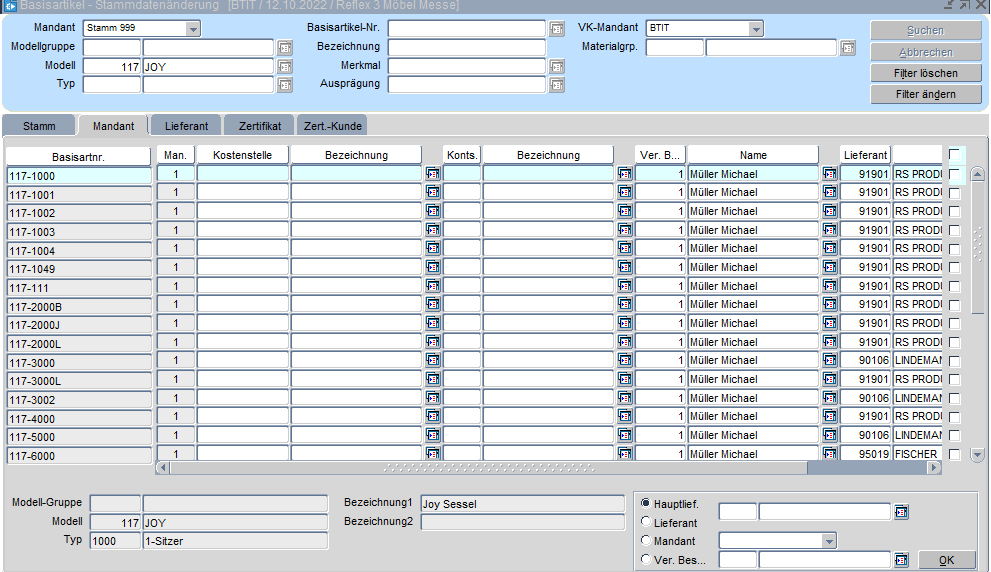Click the Bezeichnung input field in filter
991x572 pixels.
tap(466, 47)
